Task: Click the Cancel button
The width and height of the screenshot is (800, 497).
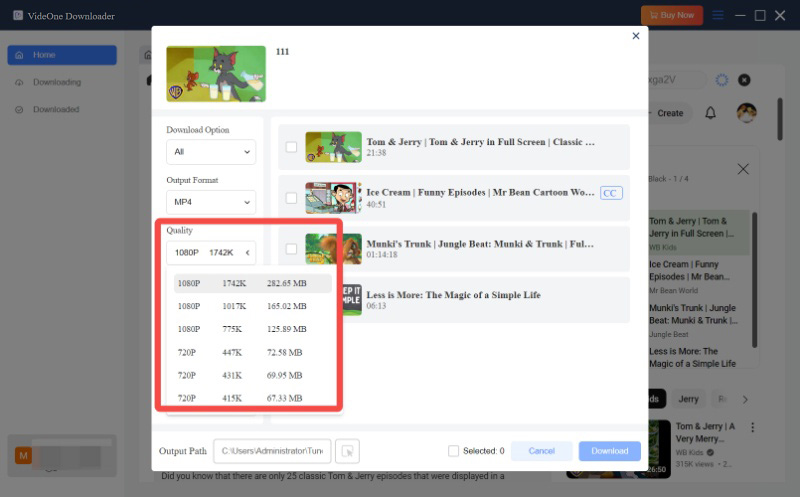Action: [541, 451]
